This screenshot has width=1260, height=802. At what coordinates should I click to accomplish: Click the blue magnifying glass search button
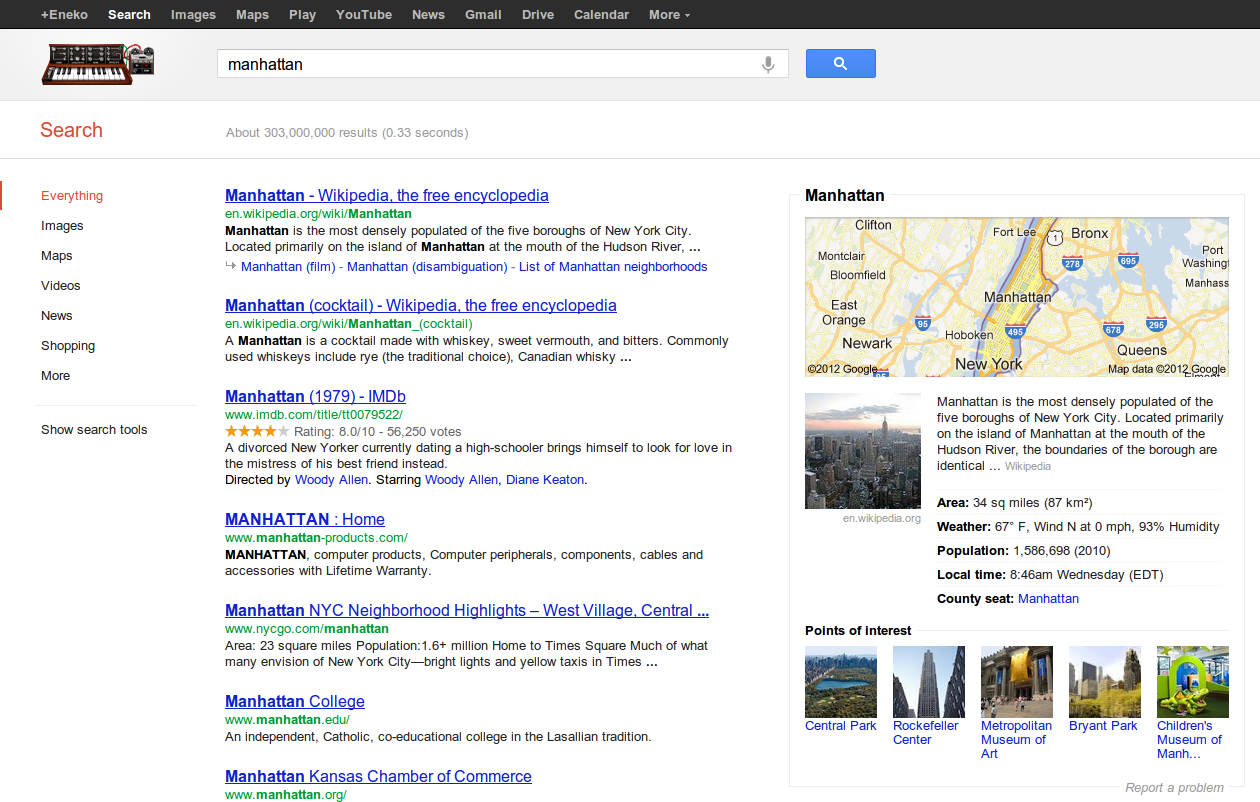pyautogui.click(x=841, y=64)
